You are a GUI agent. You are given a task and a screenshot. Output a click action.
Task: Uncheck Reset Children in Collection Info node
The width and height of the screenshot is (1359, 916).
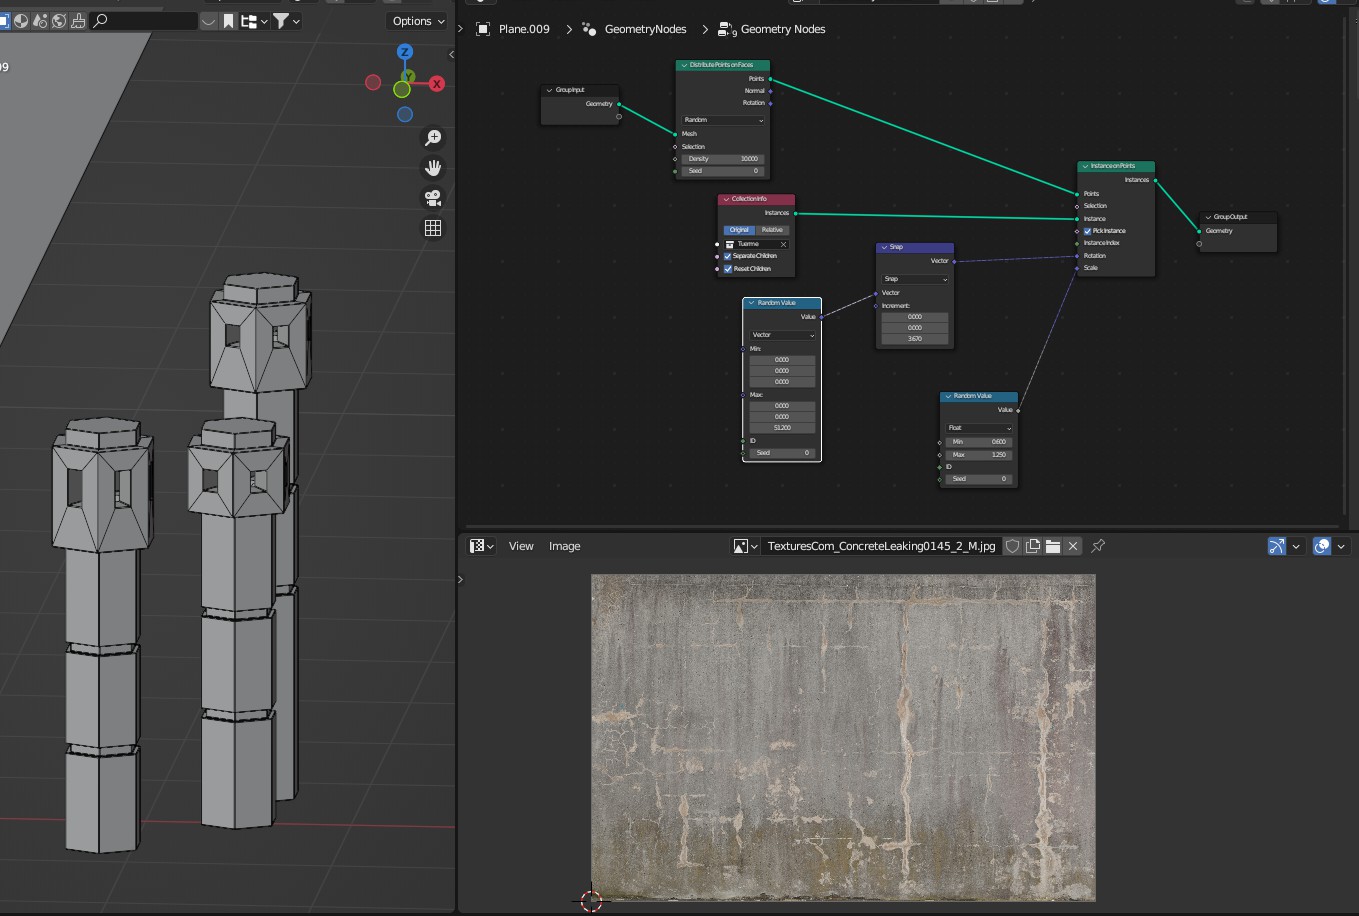pos(728,269)
